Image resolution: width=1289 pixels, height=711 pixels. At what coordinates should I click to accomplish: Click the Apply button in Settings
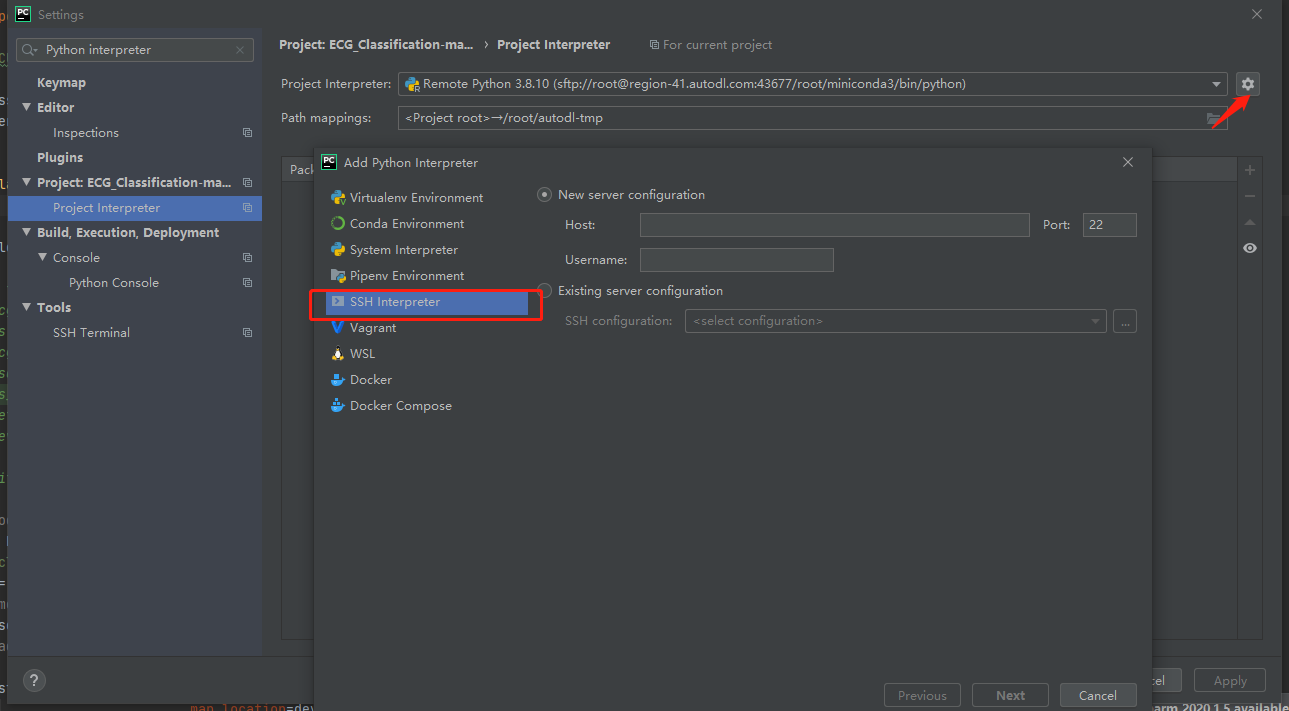coord(1230,681)
